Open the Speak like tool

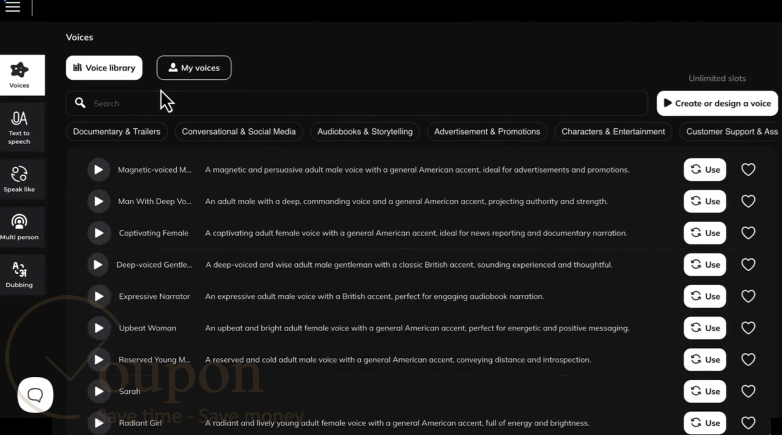(20, 179)
